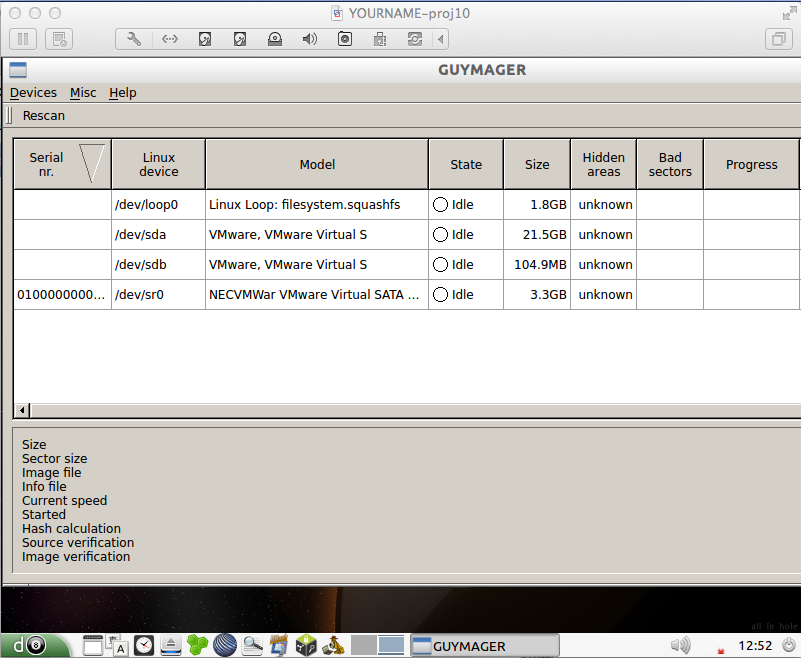Select the /dev/sda device row
The height and width of the screenshot is (658, 801).
click(x=407, y=235)
